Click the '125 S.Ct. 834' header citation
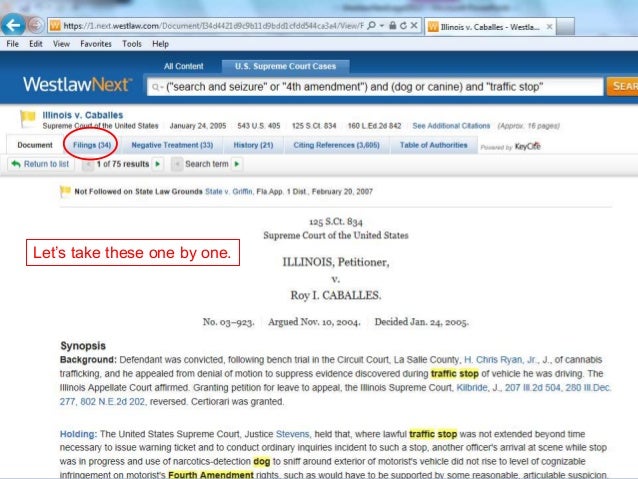 pos(336,221)
